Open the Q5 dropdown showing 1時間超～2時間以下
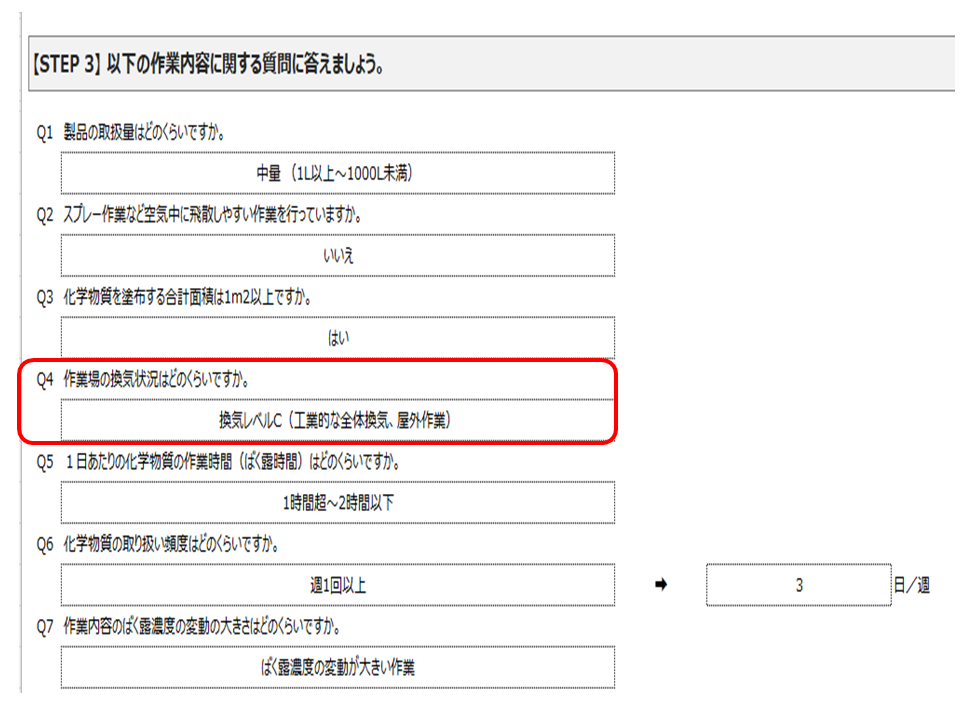The width and height of the screenshot is (960, 720). point(337,503)
